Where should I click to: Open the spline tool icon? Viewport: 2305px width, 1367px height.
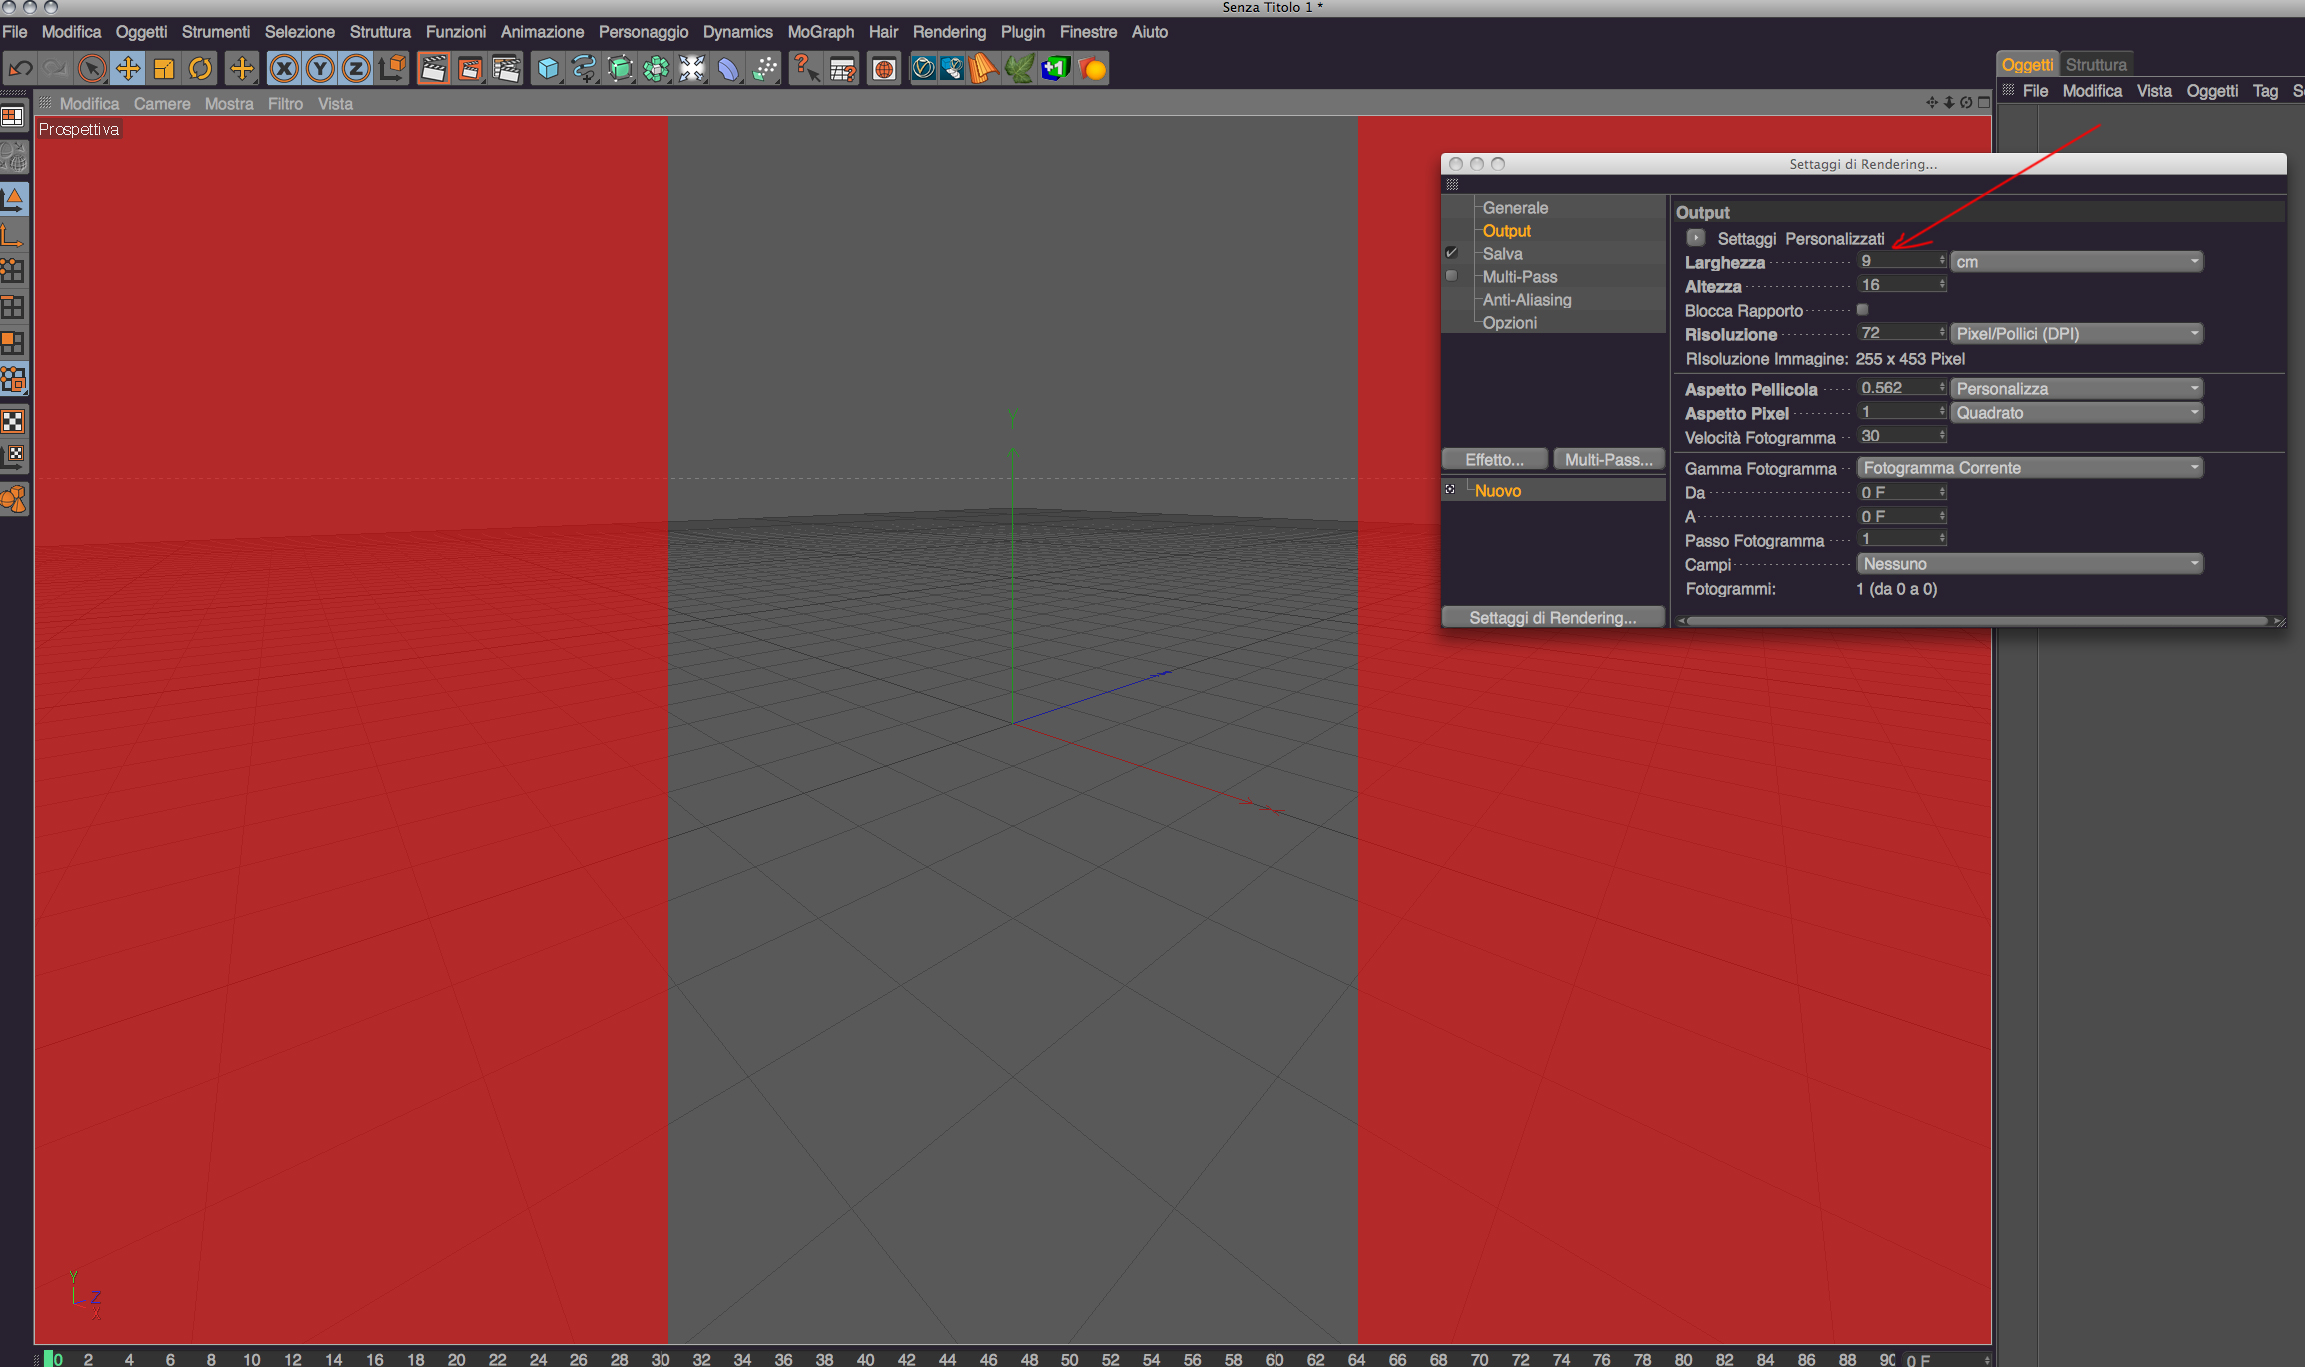pos(584,69)
